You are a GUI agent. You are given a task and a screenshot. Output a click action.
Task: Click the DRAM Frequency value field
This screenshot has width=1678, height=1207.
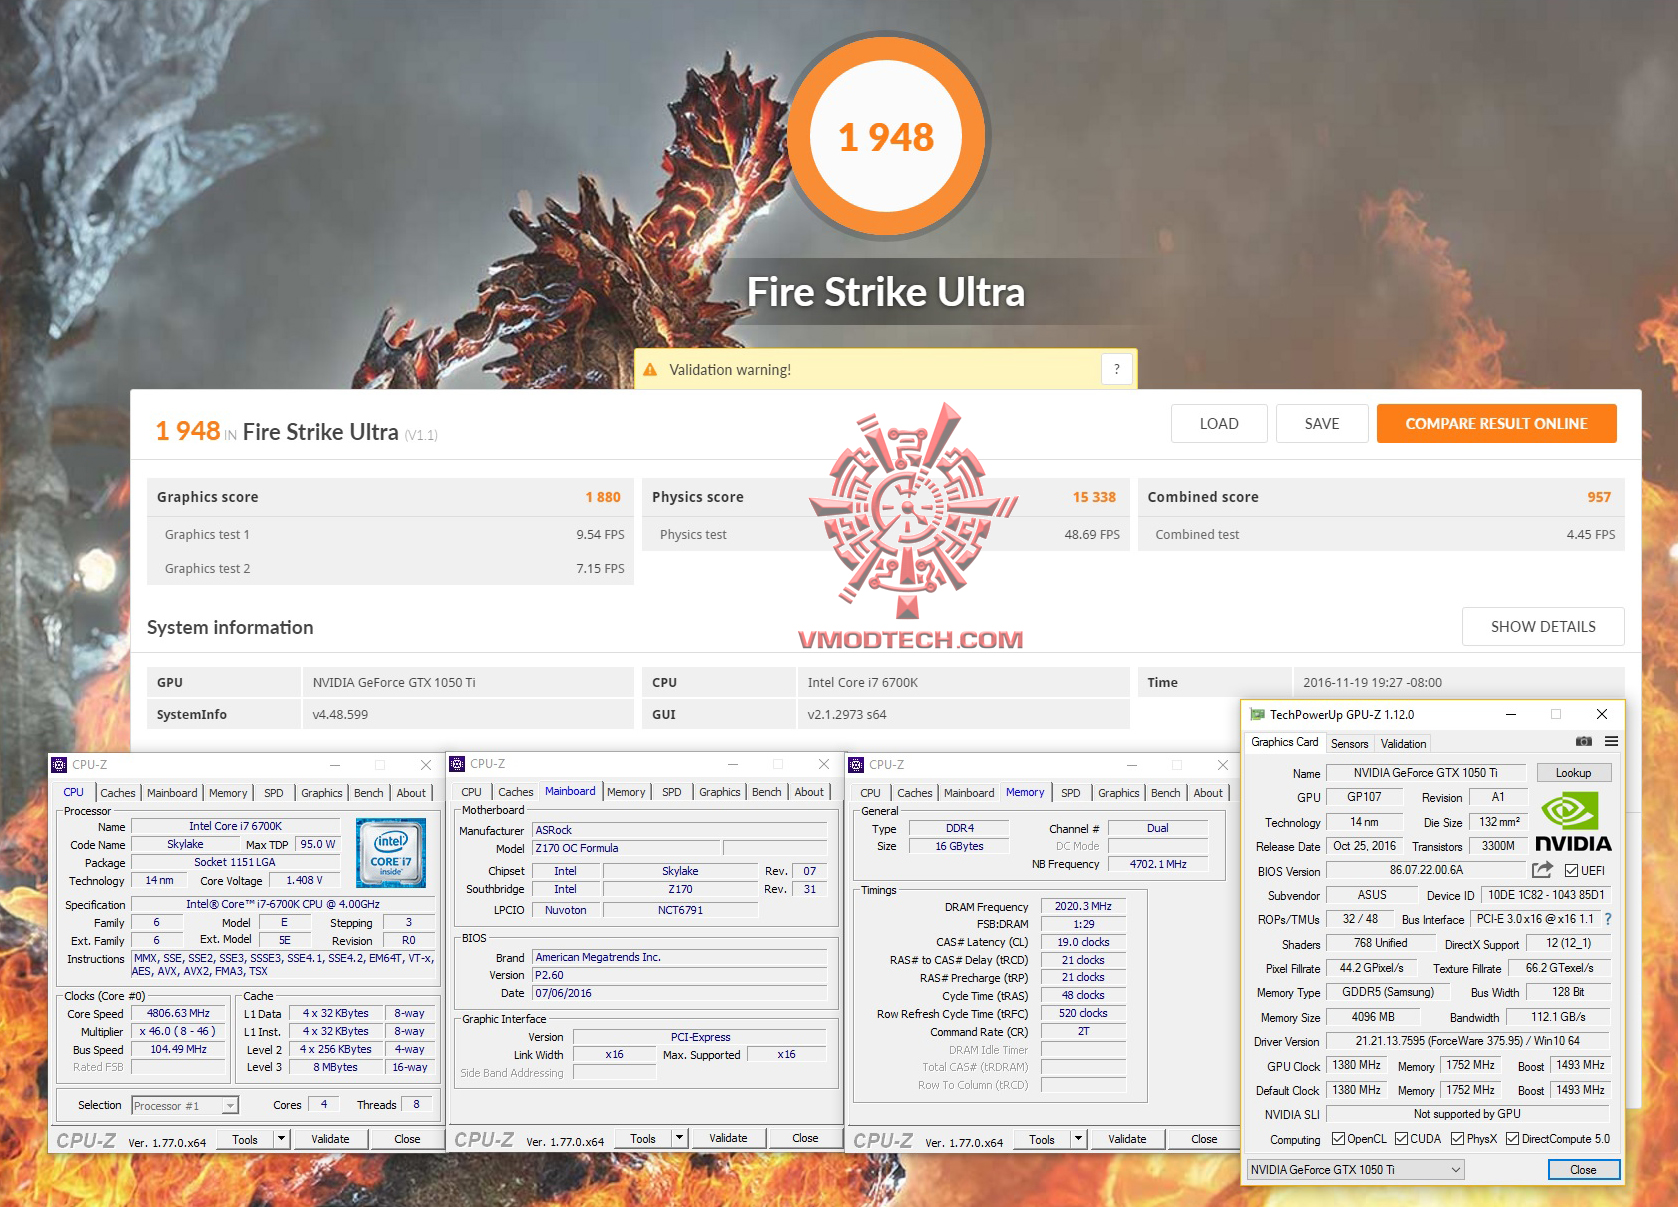coord(1083,907)
